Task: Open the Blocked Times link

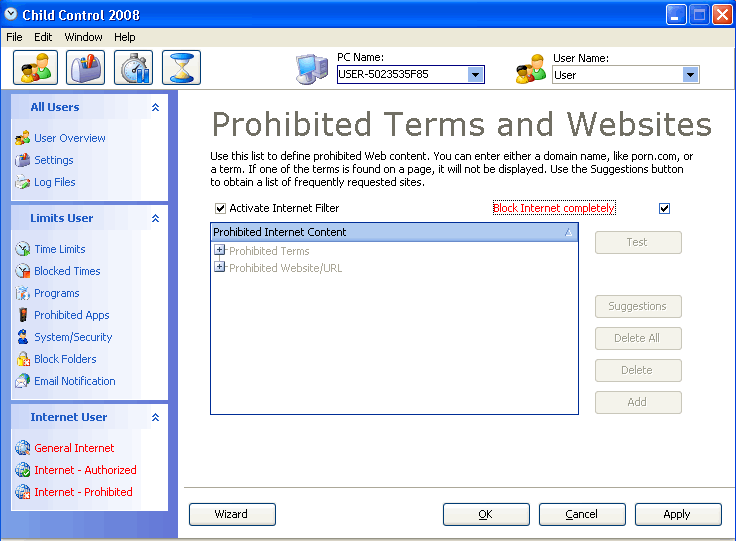Action: (x=67, y=271)
